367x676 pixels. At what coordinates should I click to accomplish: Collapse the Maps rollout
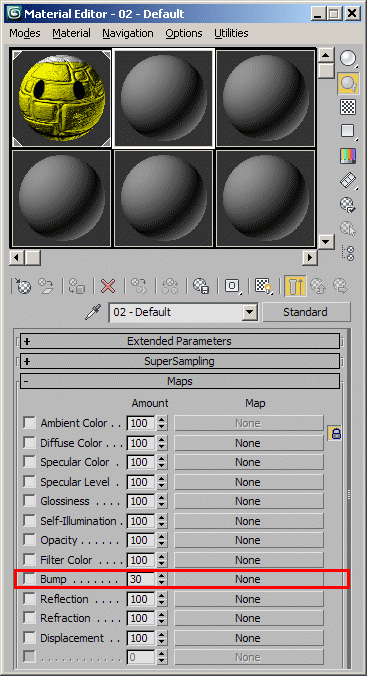[180, 381]
